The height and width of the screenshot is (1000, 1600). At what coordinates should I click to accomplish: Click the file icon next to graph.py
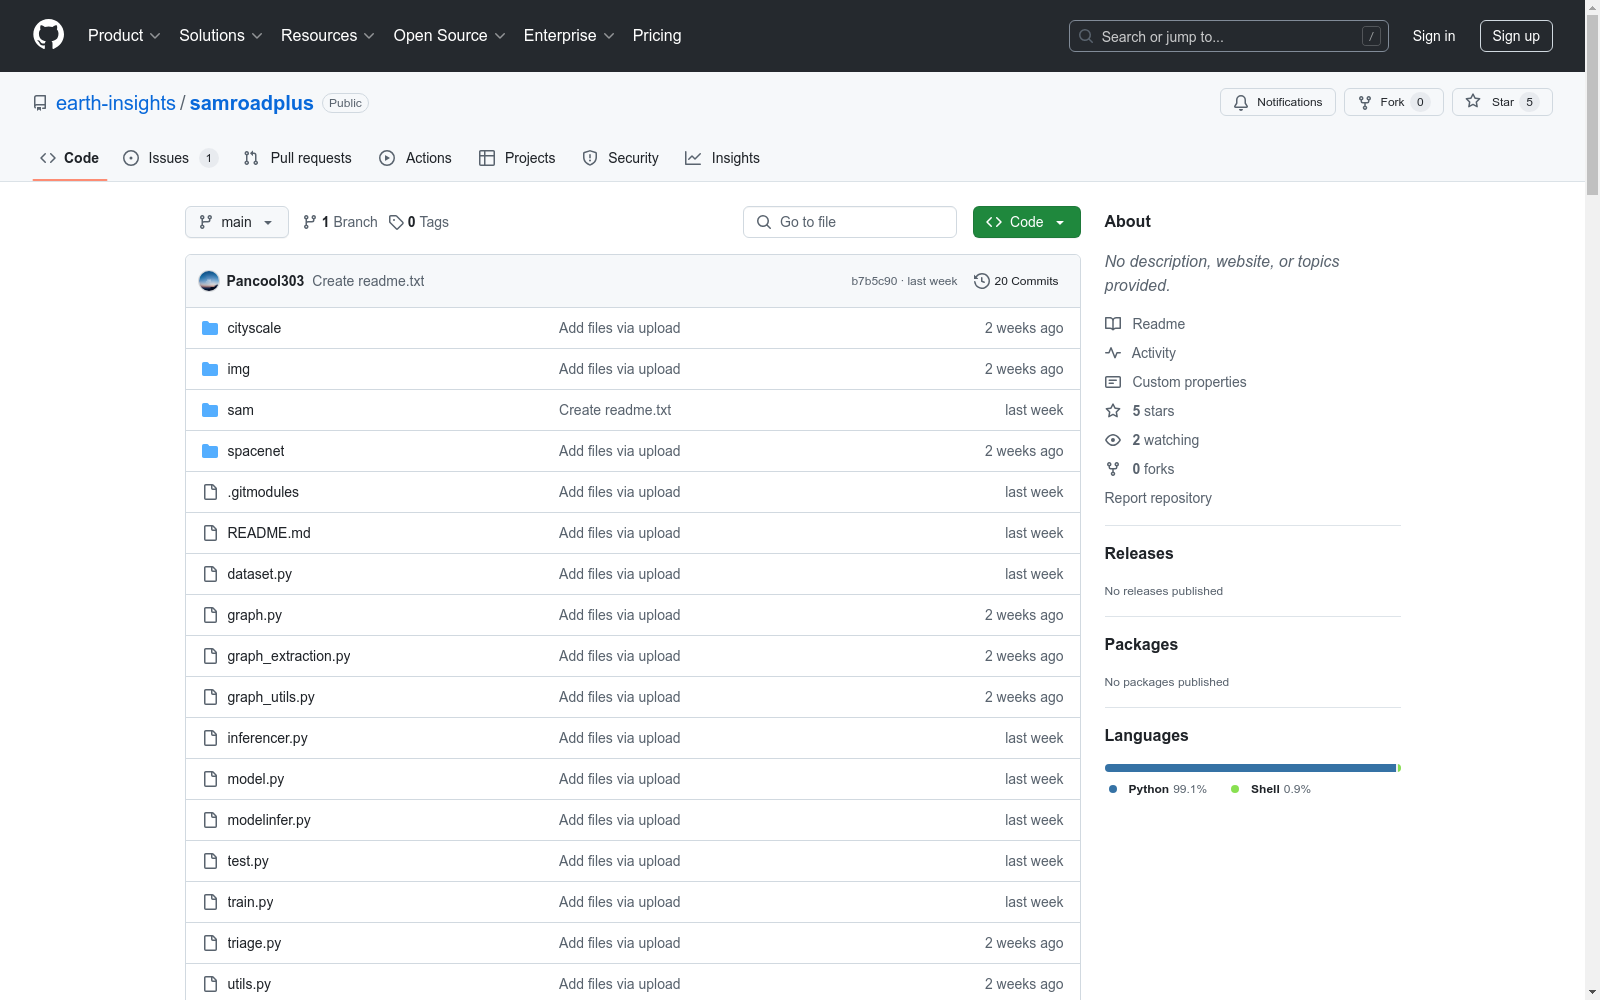pos(210,615)
